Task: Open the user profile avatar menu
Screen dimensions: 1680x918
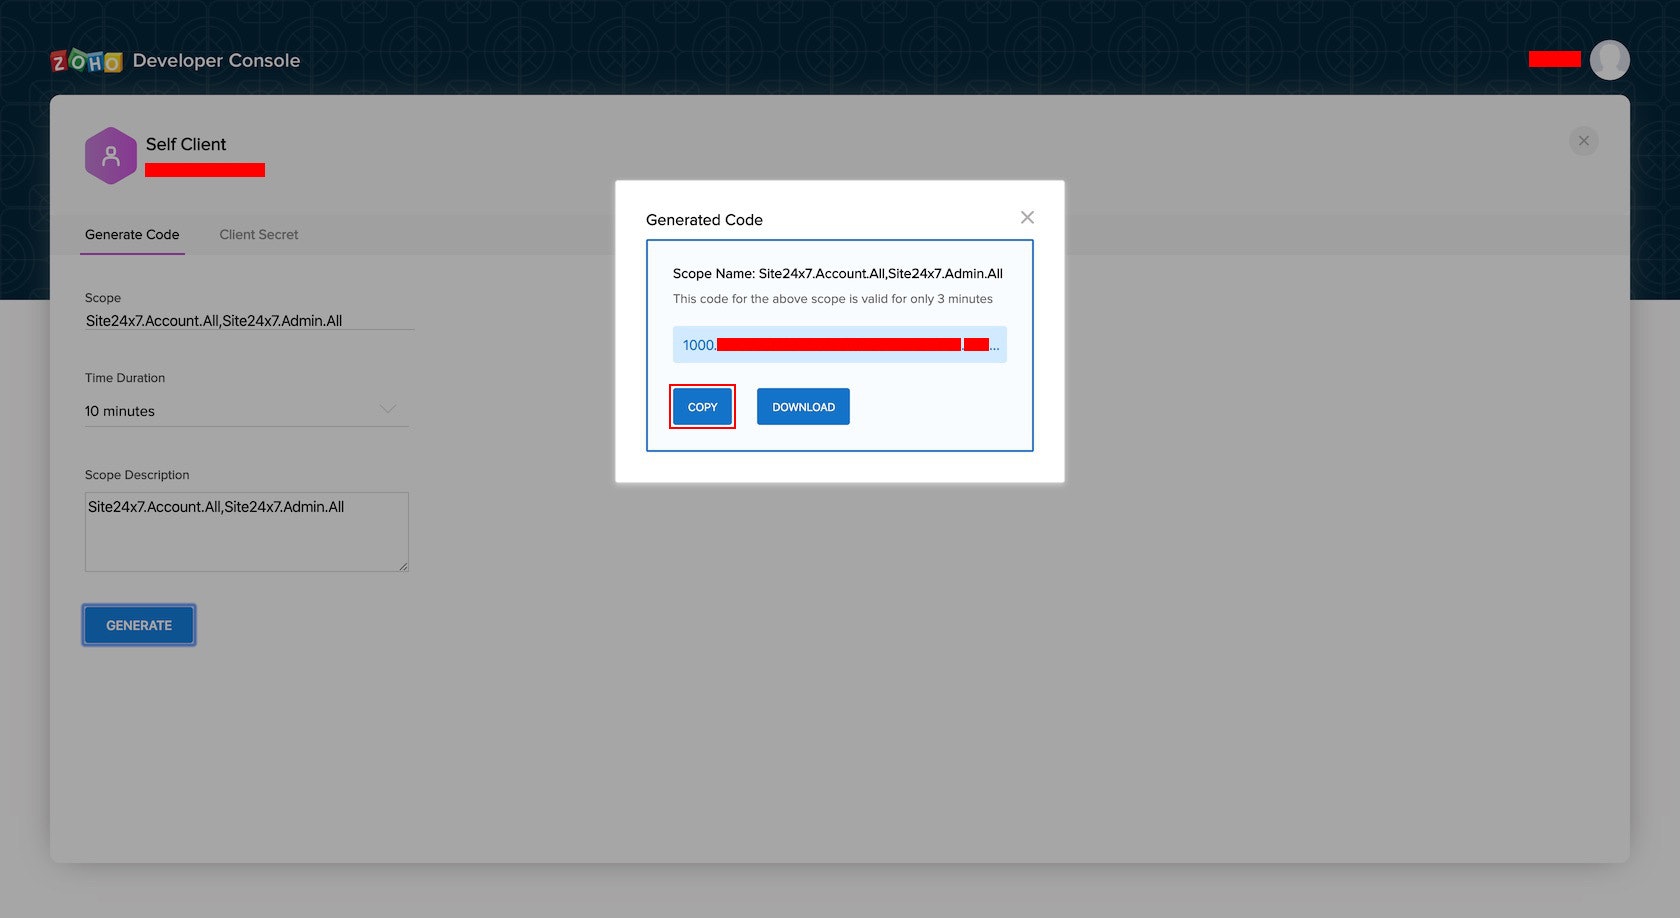Action: coord(1611,60)
